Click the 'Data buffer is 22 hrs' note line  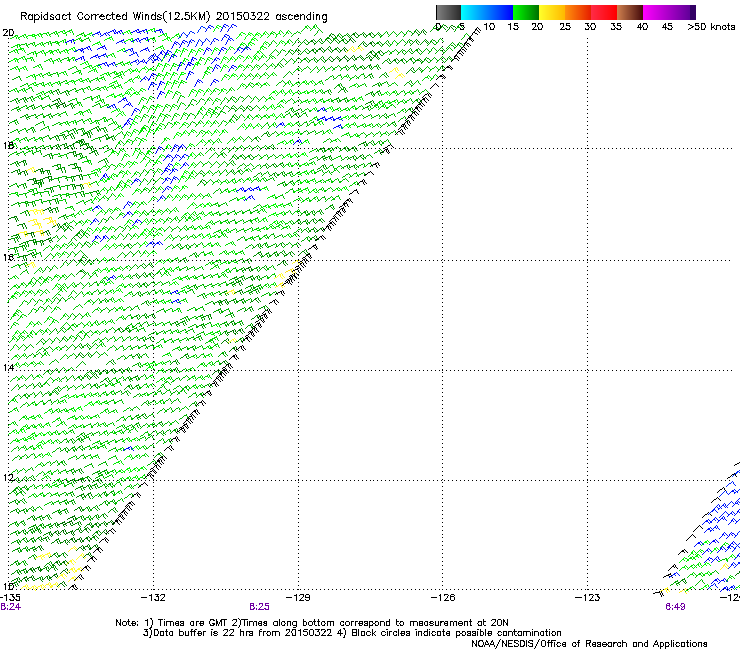coord(352,633)
